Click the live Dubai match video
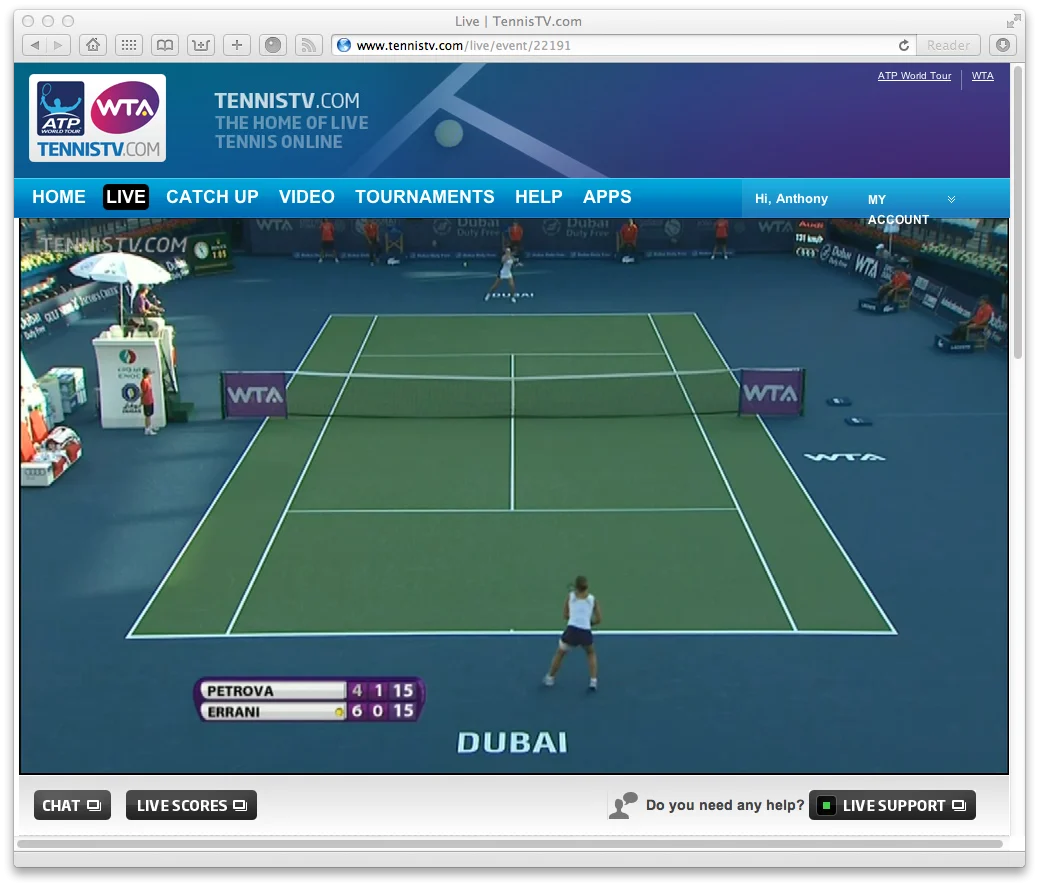Image resolution: width=1039 pixels, height=887 pixels. point(514,496)
